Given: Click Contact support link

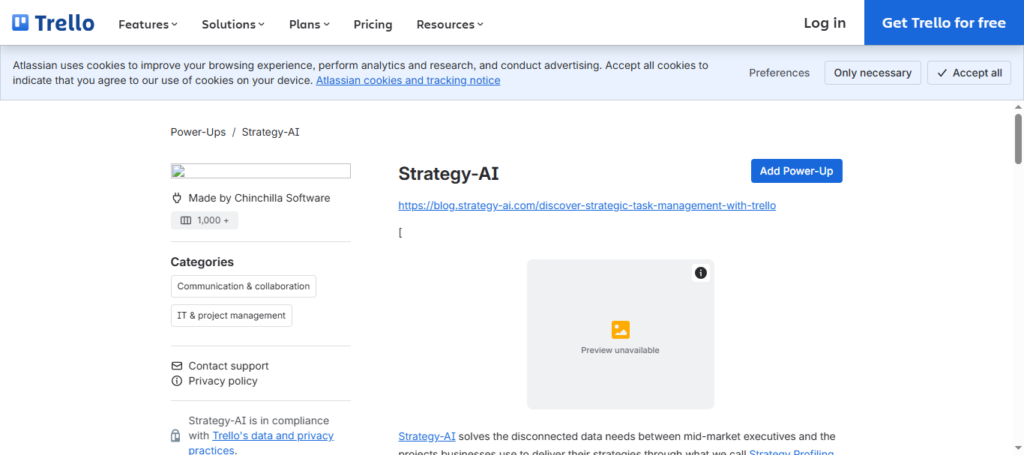Looking at the screenshot, I should 229,366.
